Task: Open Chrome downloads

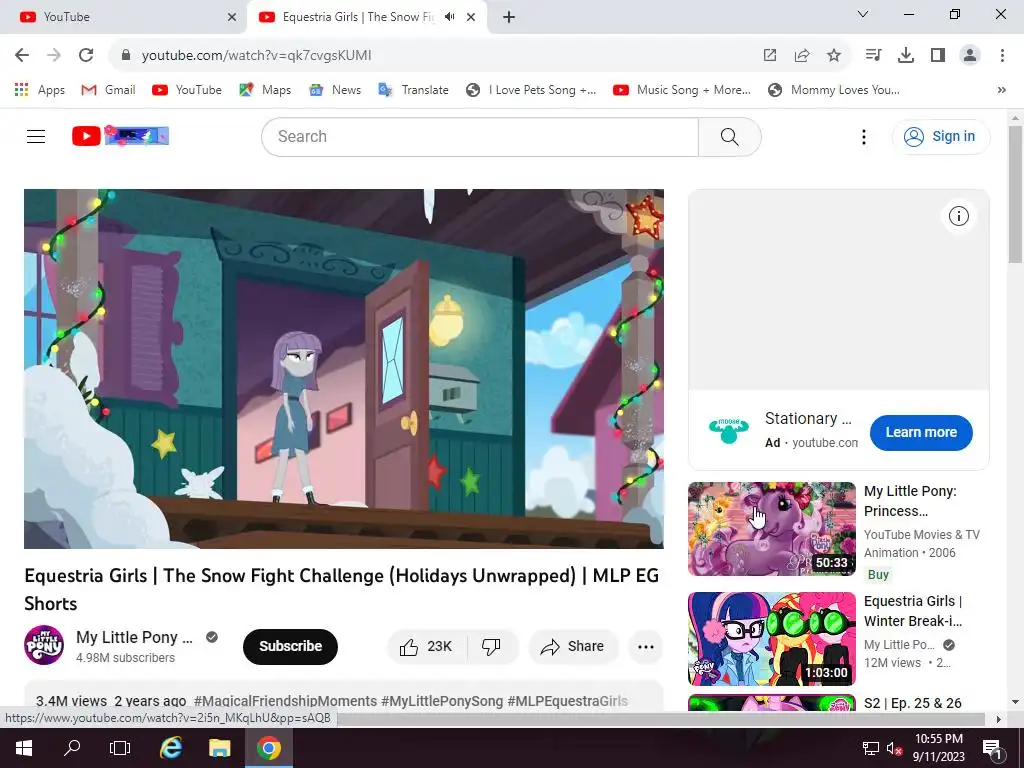Action: click(906, 56)
